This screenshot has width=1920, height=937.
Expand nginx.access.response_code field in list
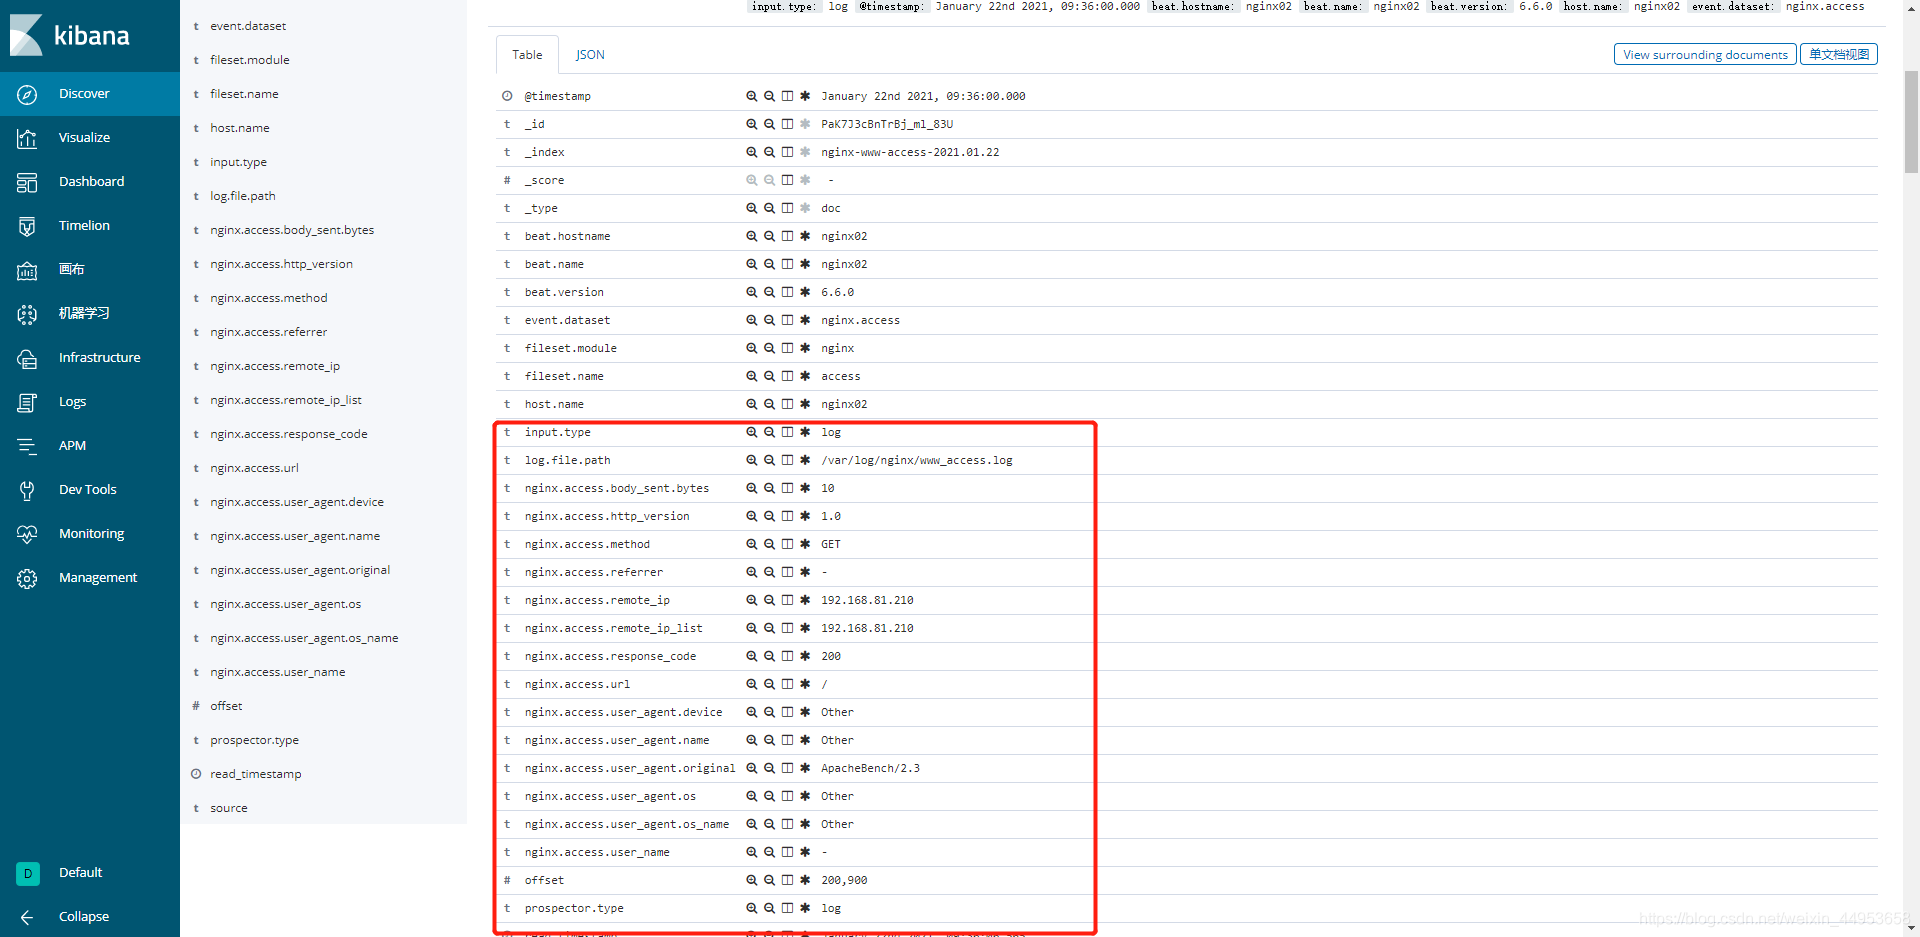[x=289, y=434]
